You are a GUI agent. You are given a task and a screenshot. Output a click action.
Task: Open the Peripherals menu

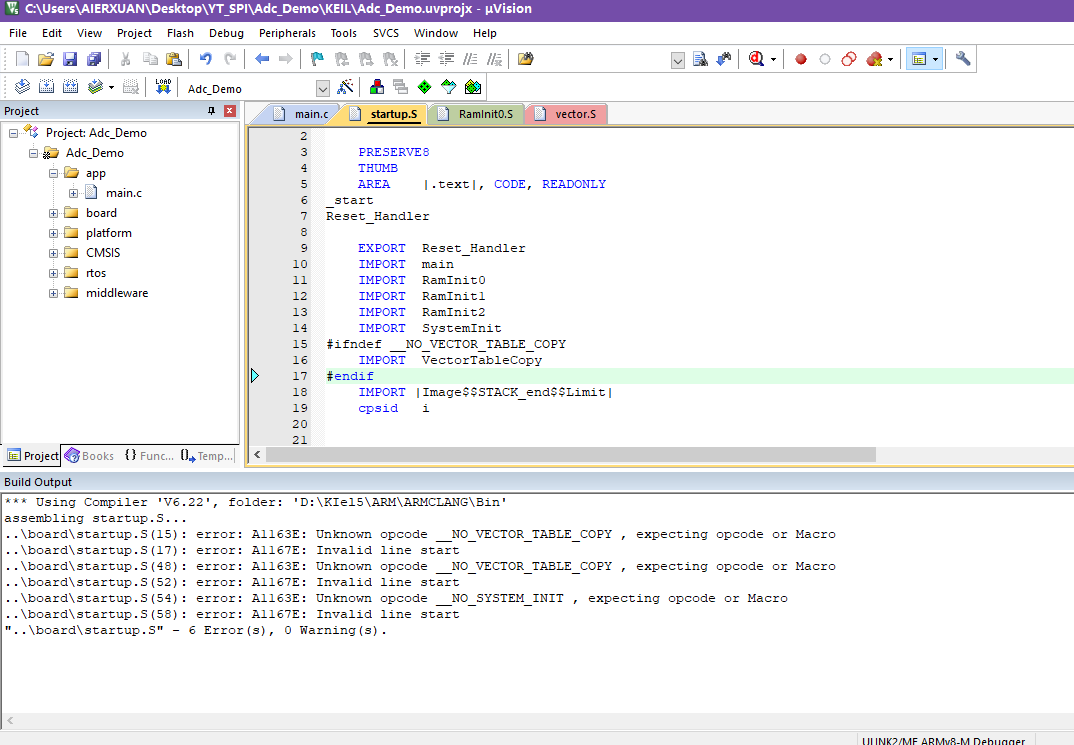point(287,33)
